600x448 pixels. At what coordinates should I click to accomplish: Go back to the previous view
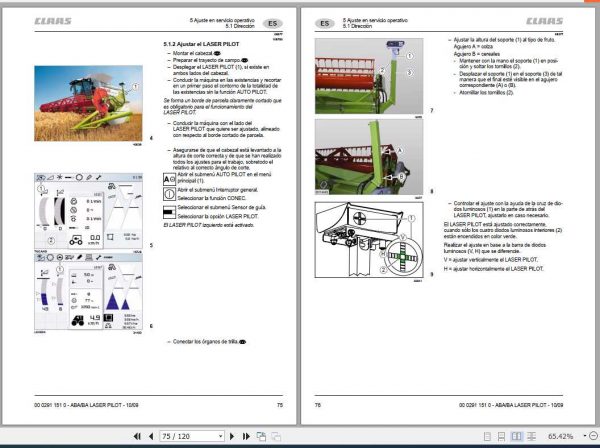coord(261,436)
